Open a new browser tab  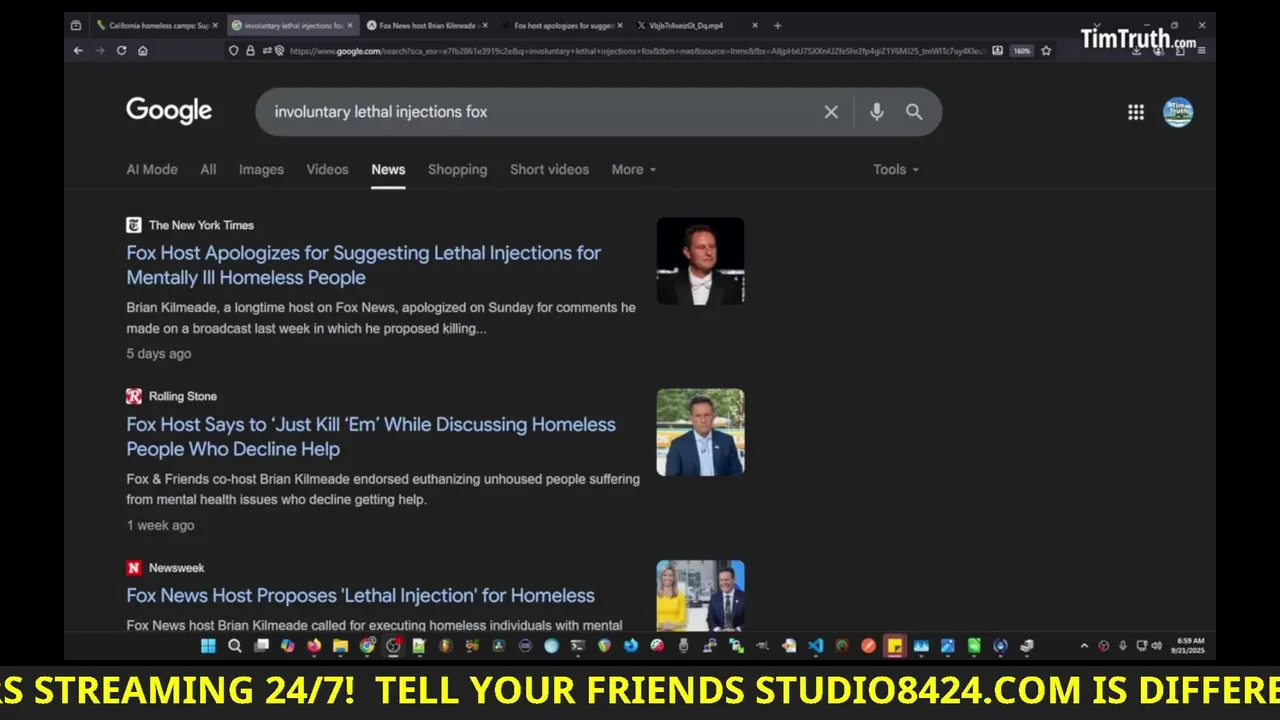coord(778,25)
